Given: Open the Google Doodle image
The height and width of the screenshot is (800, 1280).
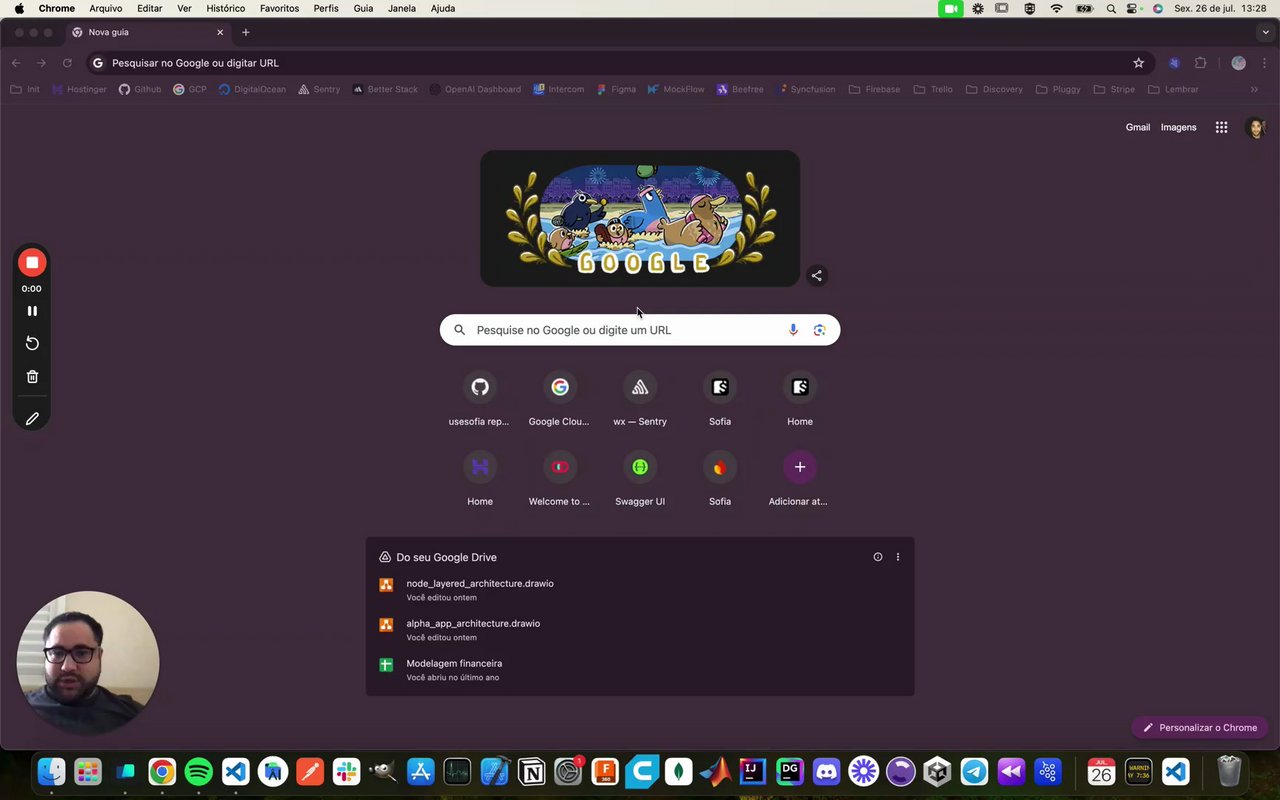Looking at the screenshot, I should click(x=640, y=219).
